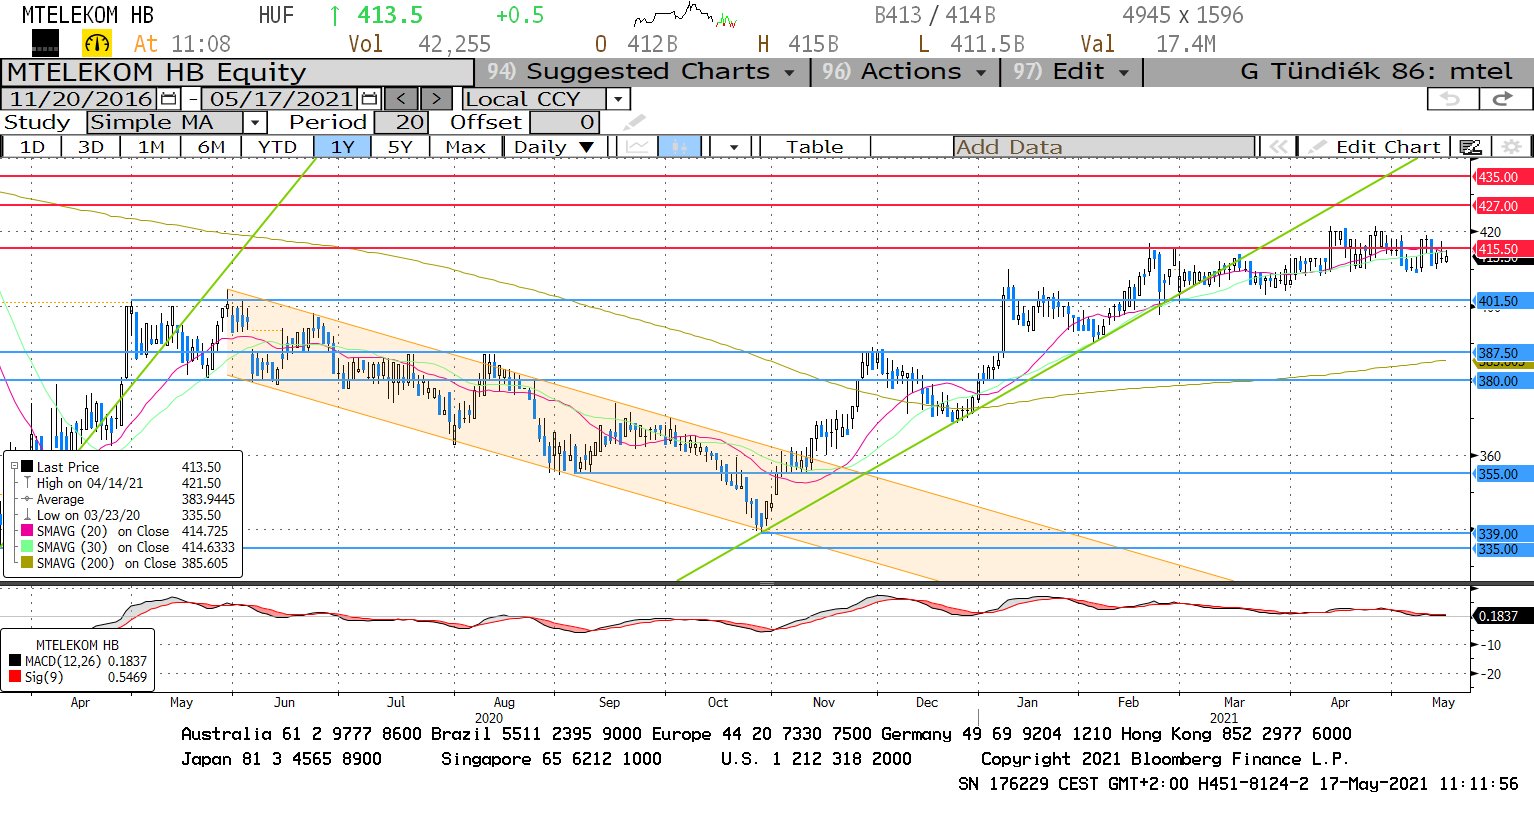
Task: Click the end date field 05/17/2021
Action: (x=281, y=99)
